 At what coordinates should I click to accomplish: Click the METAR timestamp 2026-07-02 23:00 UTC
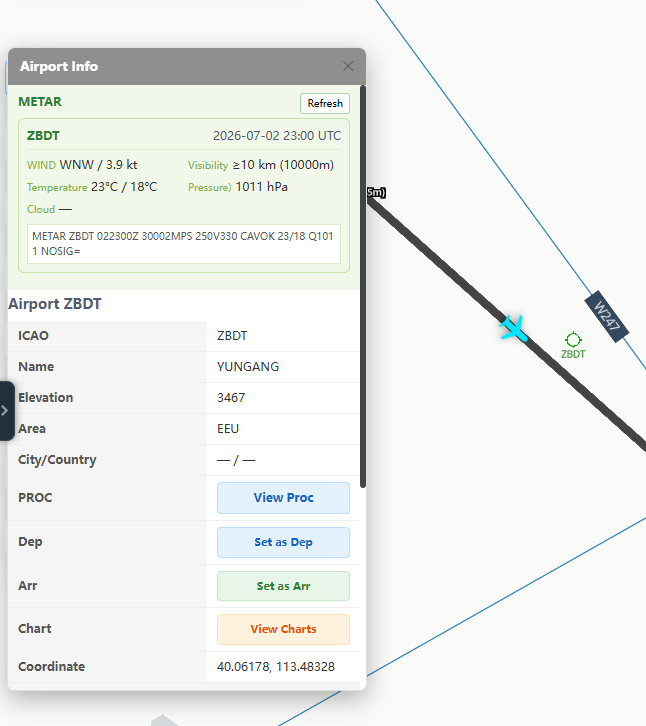click(277, 136)
